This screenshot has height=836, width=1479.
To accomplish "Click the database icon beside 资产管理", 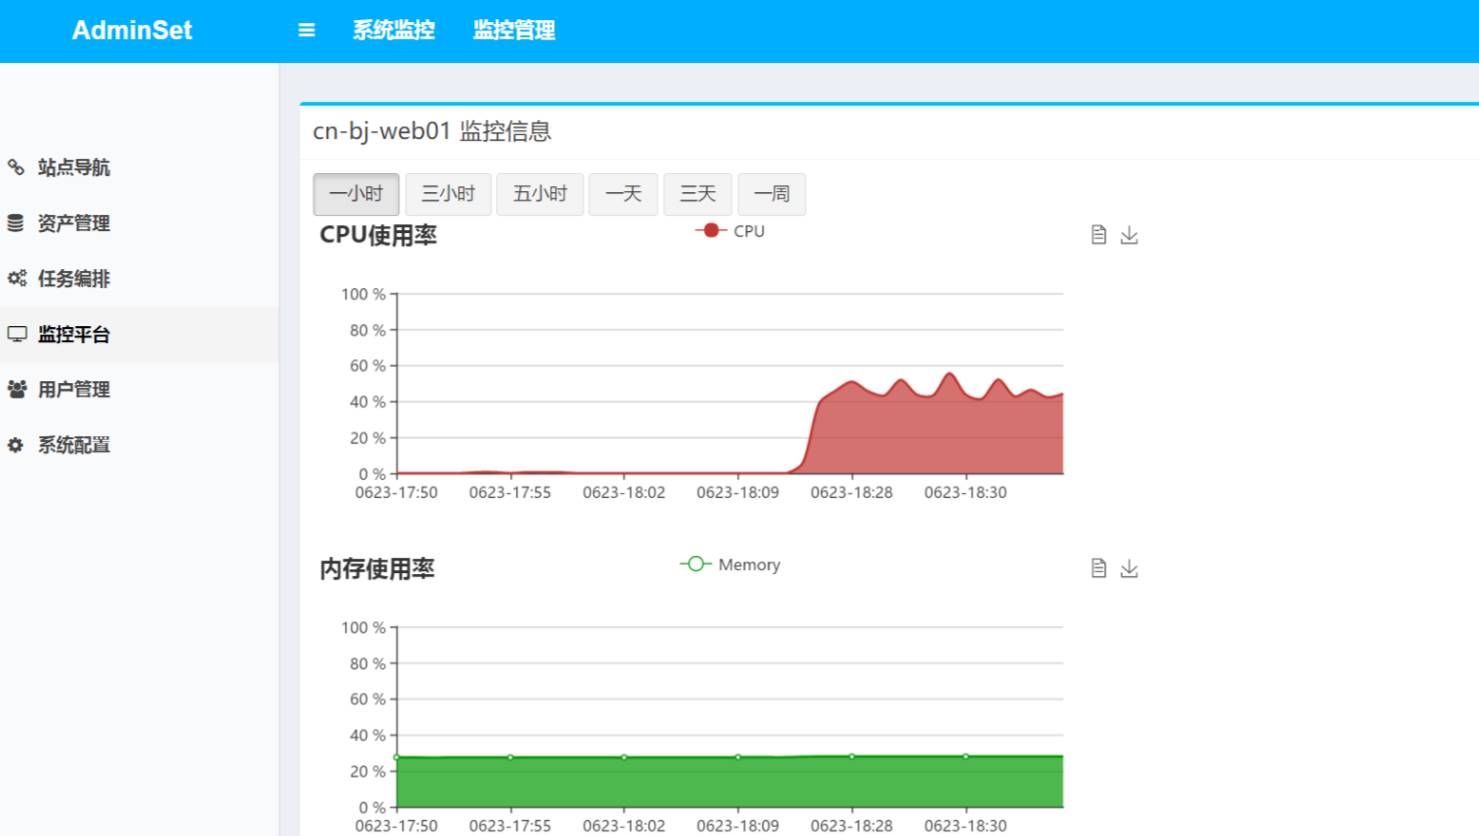I will pyautogui.click(x=16, y=223).
